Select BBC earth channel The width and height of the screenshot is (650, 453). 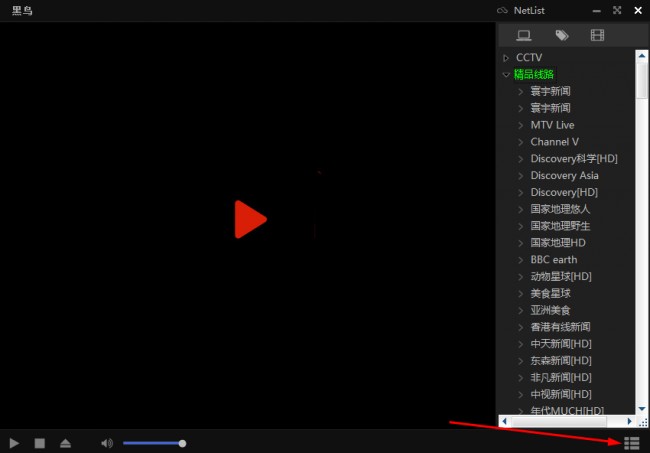[x=554, y=260]
